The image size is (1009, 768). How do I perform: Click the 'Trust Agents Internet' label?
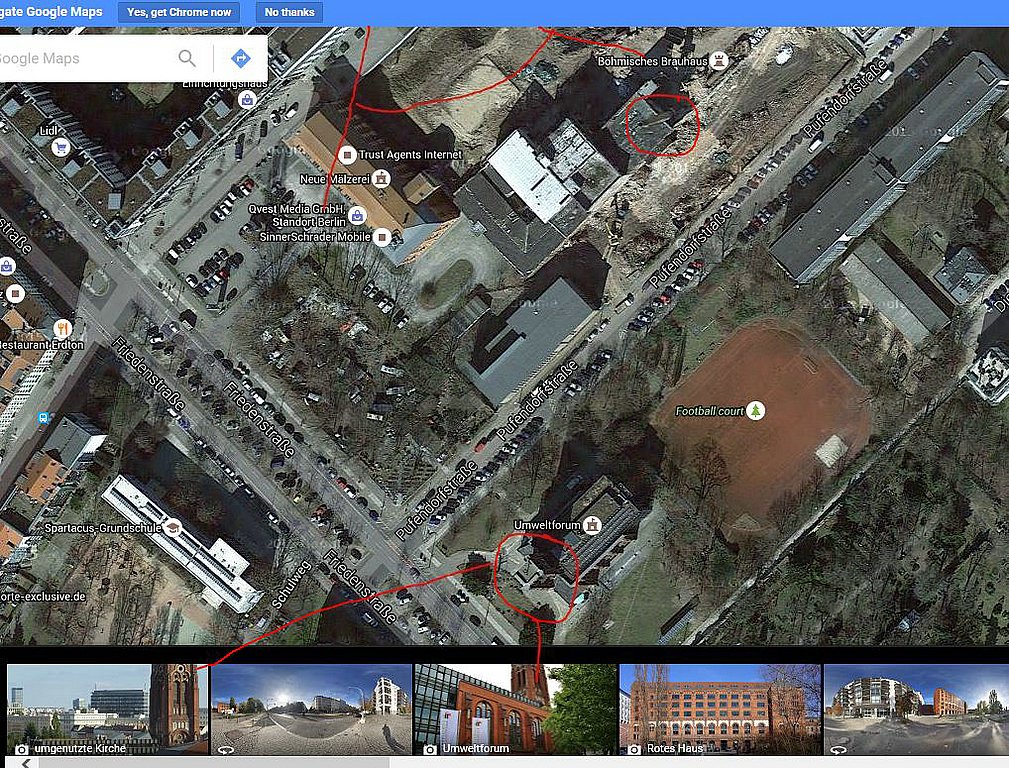[x=410, y=155]
